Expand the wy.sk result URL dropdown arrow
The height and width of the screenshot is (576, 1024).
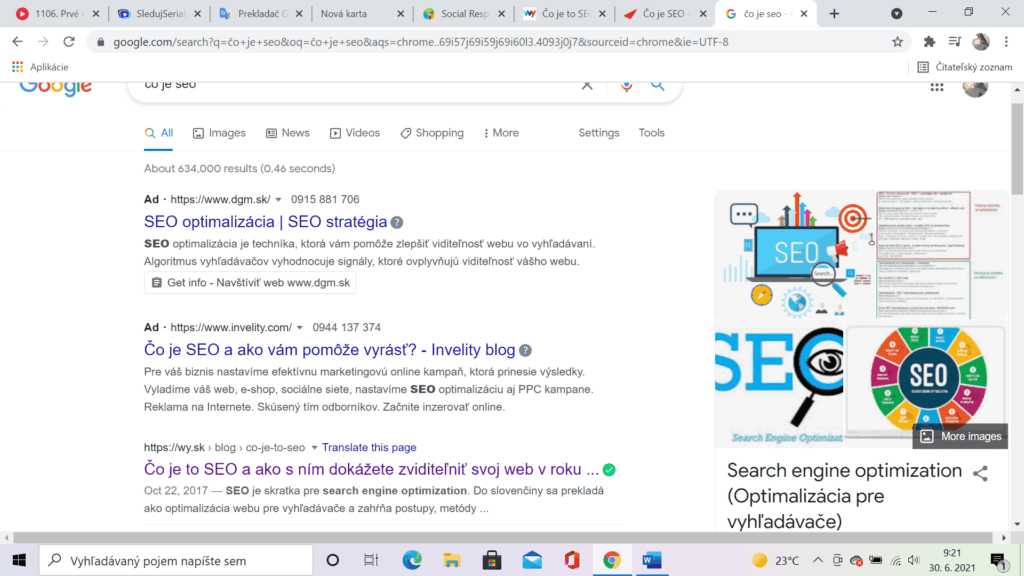[x=314, y=448]
